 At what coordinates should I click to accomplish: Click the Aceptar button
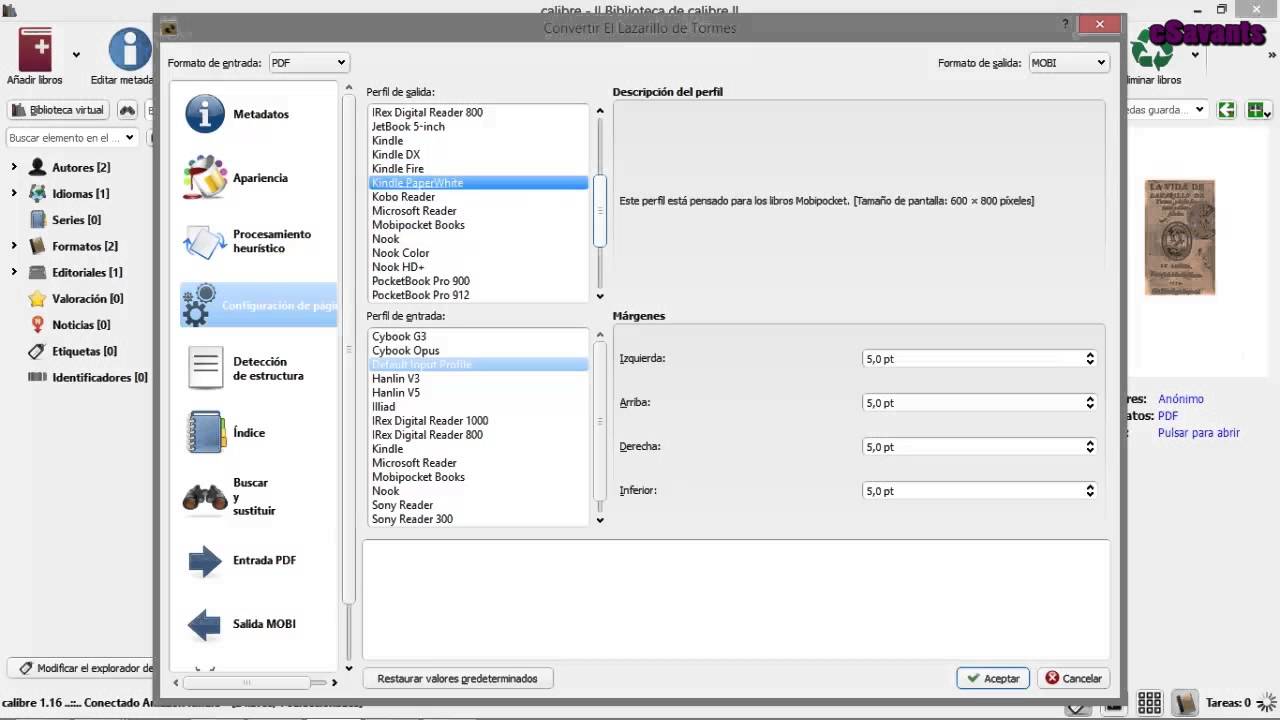[992, 678]
